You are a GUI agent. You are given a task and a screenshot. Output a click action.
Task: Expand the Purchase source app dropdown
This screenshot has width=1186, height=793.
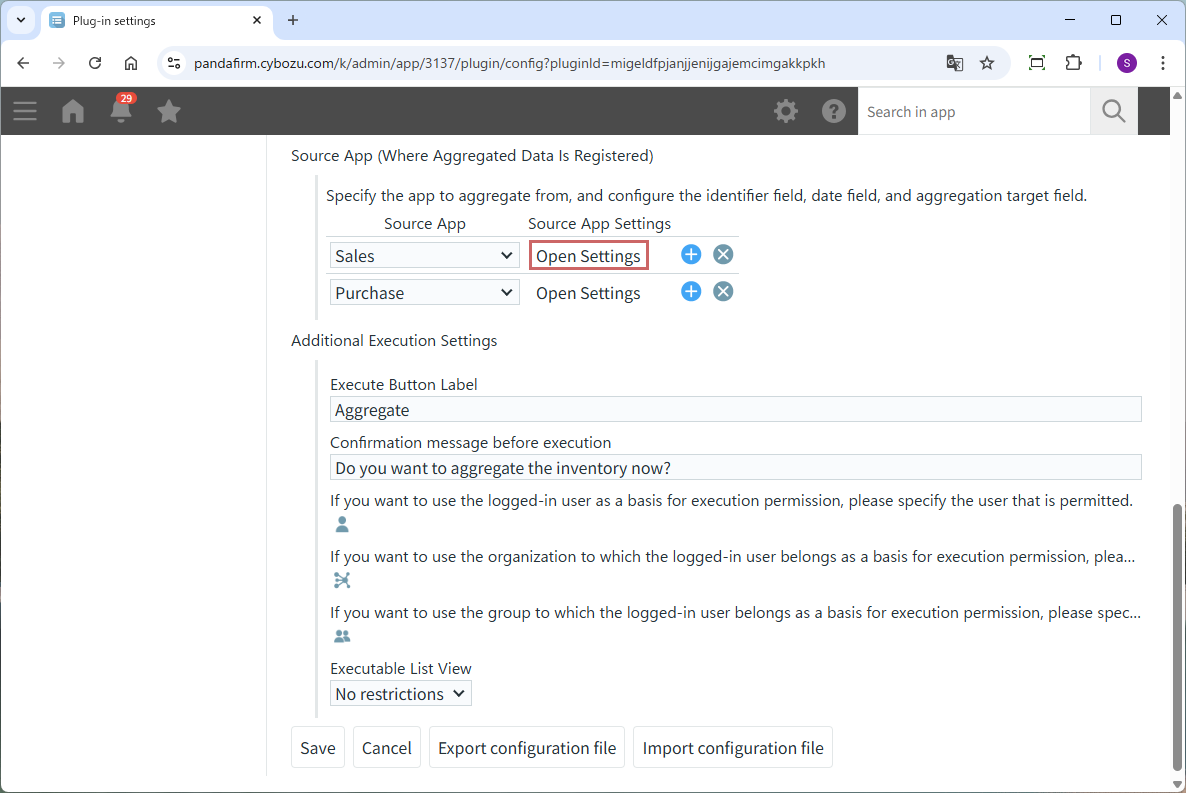click(x=424, y=293)
